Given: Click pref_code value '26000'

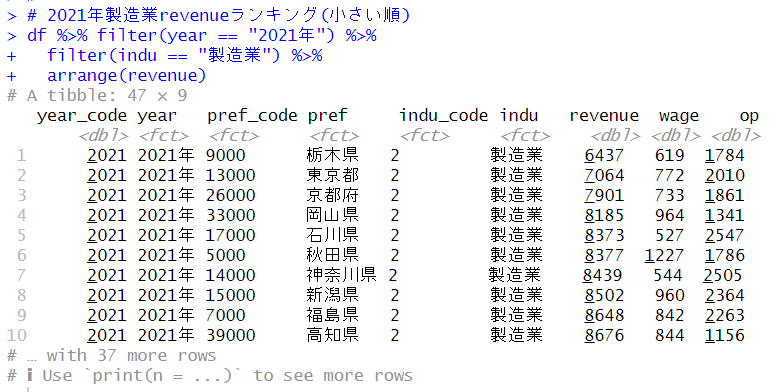Looking at the screenshot, I should [x=231, y=195].
